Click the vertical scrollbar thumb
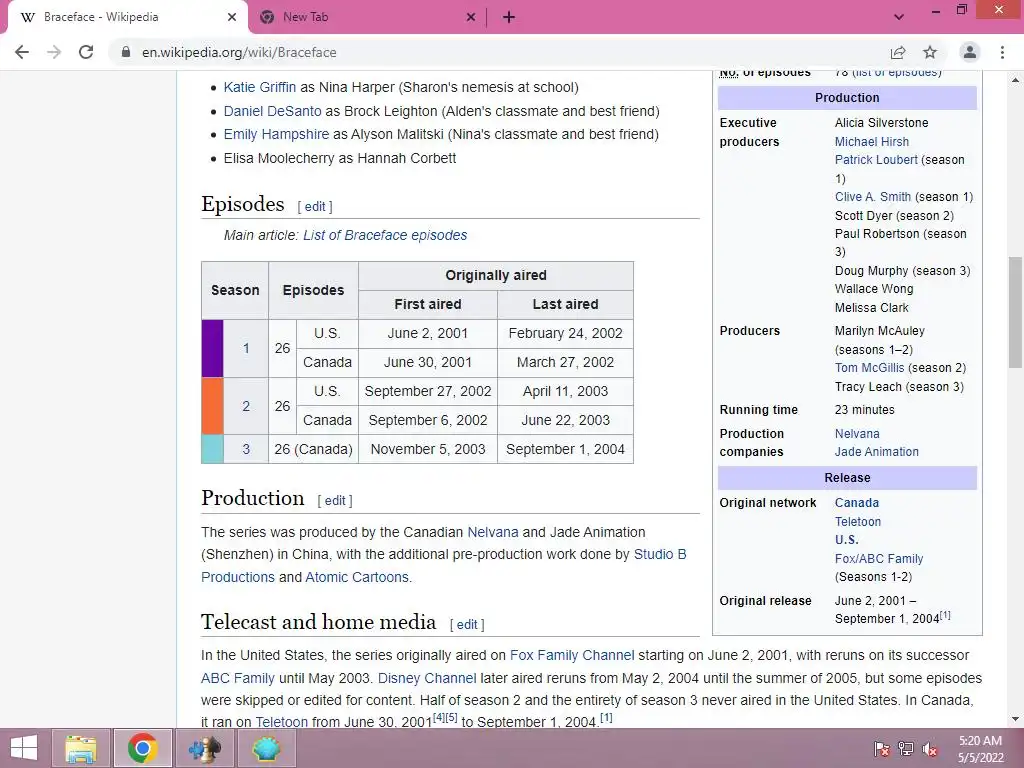 [1015, 312]
